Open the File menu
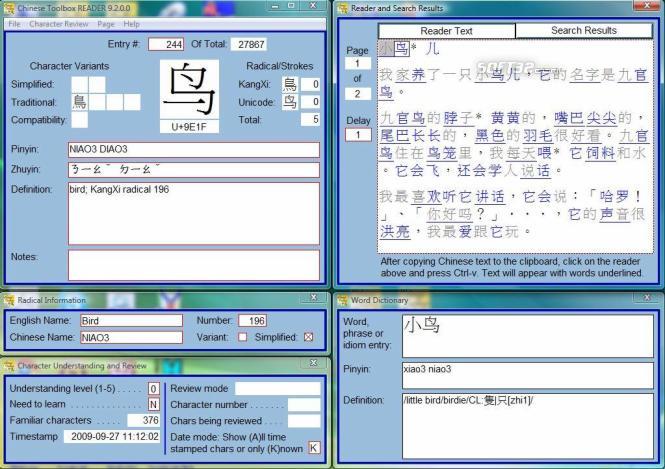 click(14, 24)
